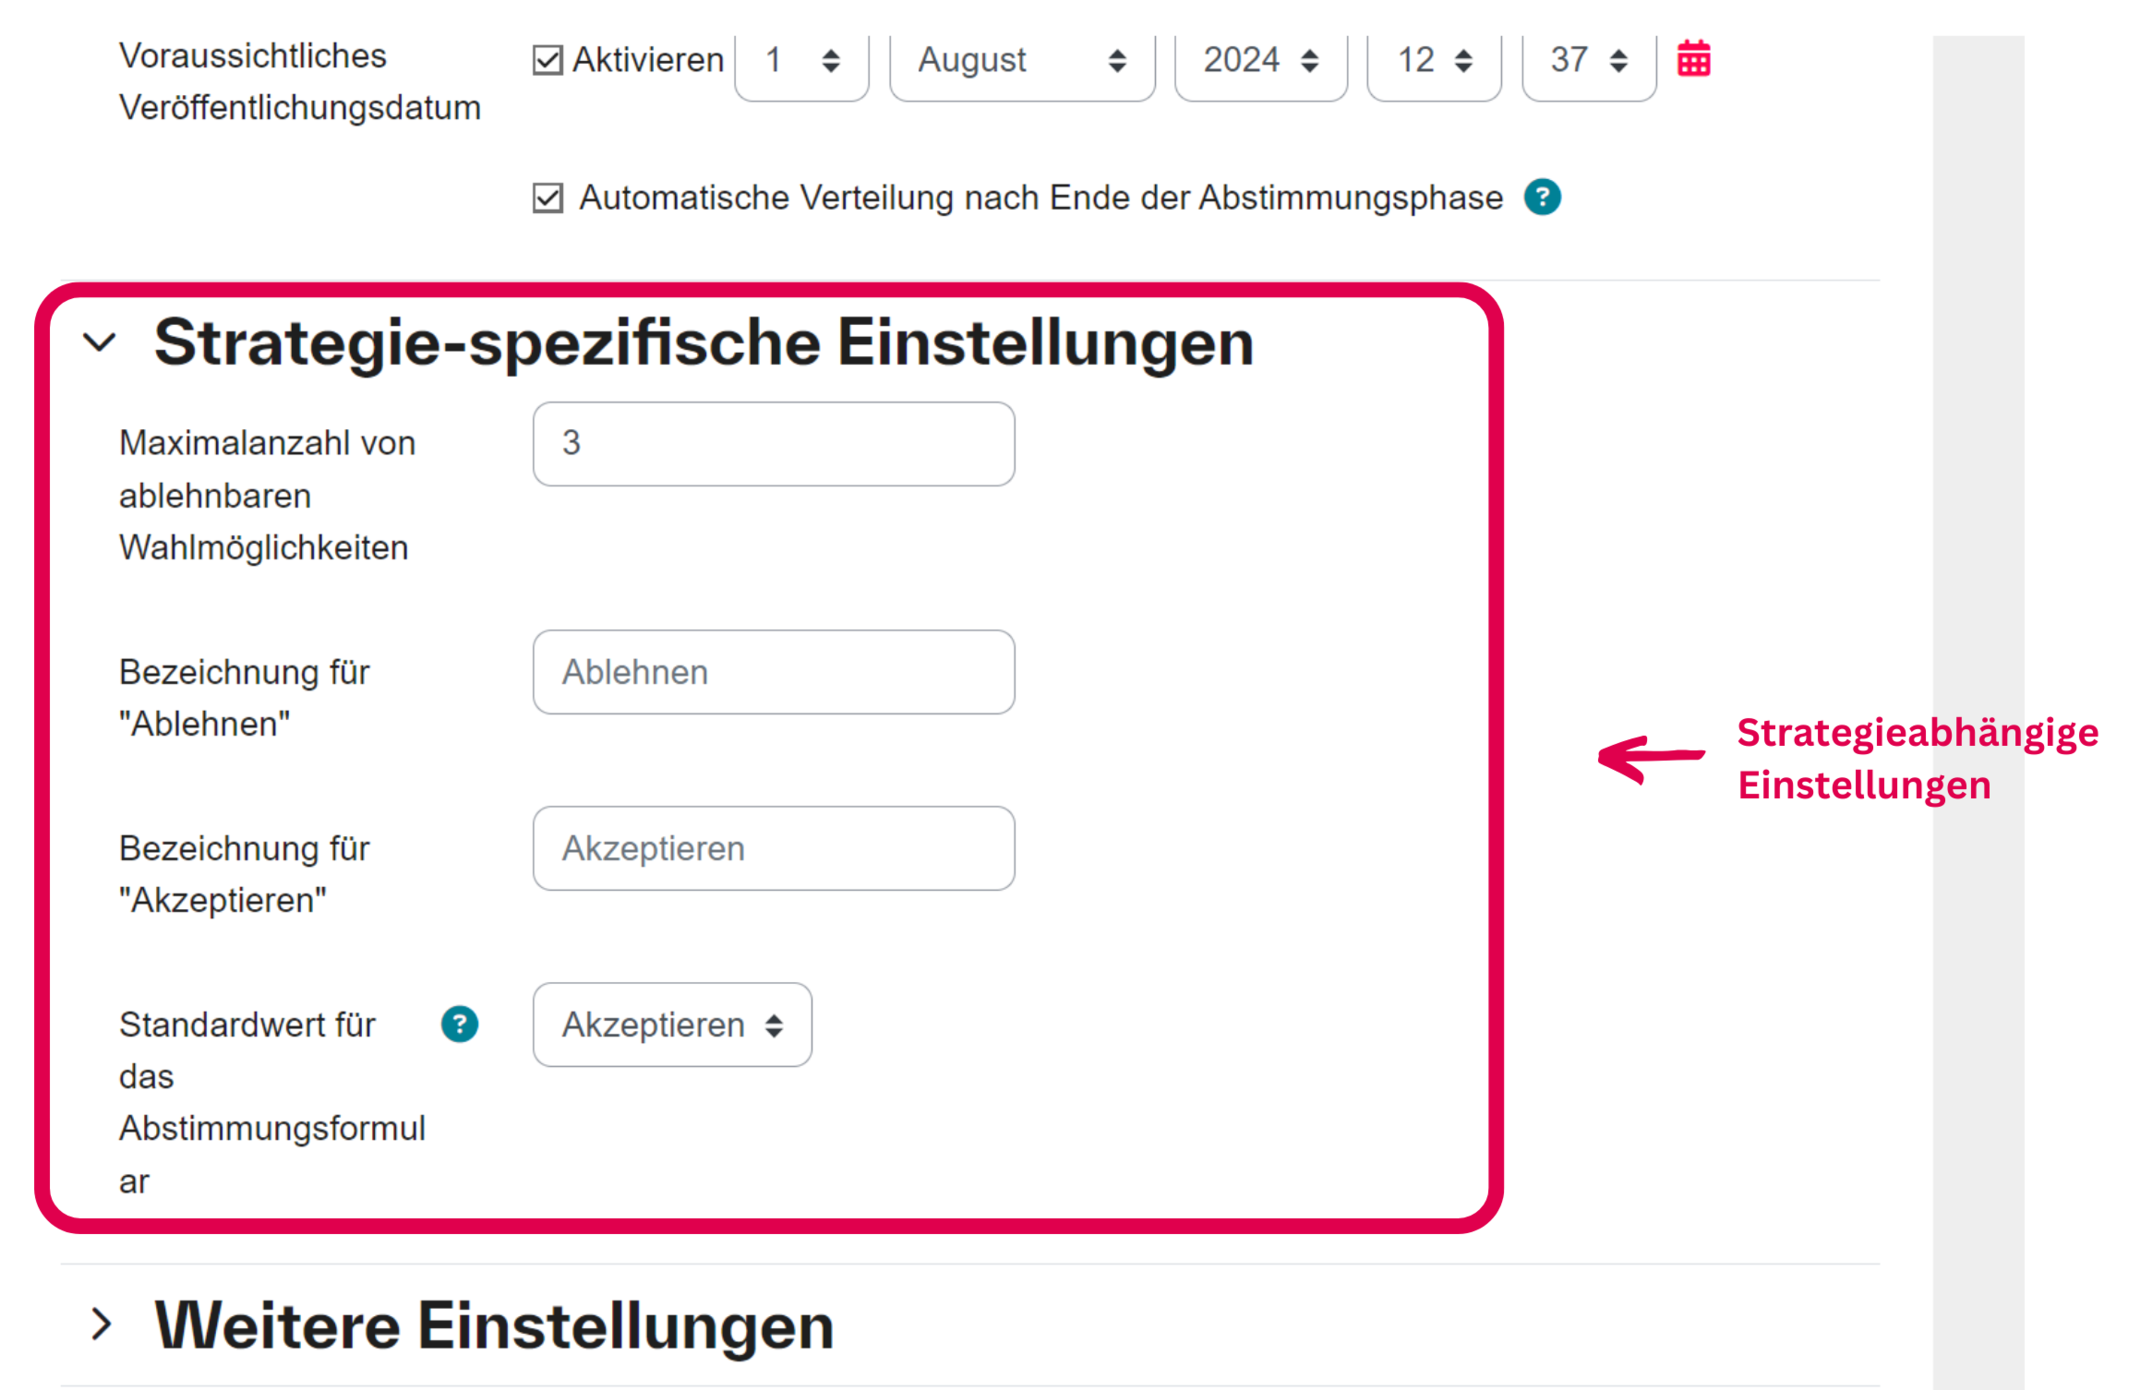Click the Aktivieren checkbox label text

coord(648,61)
